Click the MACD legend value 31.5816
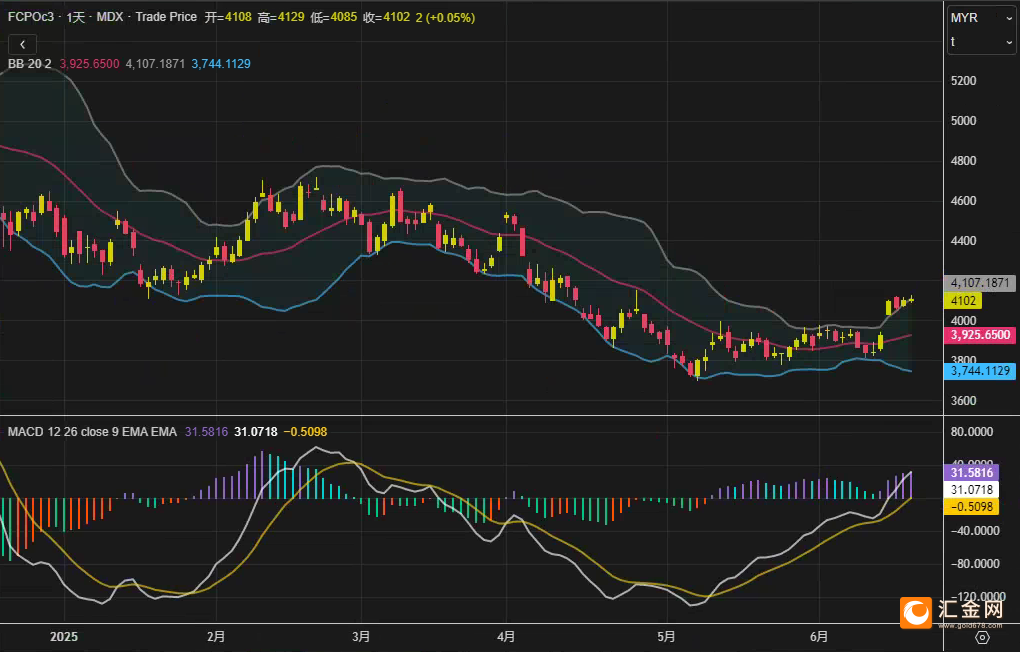This screenshot has width=1020, height=652. (206, 431)
